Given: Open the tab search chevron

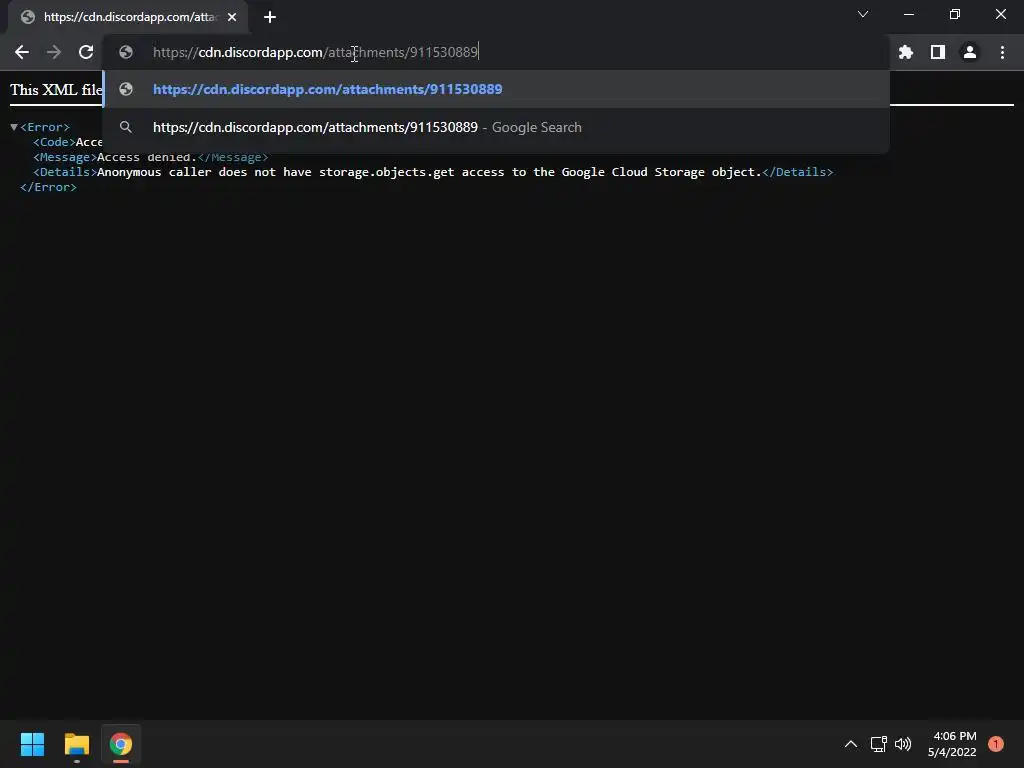Looking at the screenshot, I should [x=863, y=14].
